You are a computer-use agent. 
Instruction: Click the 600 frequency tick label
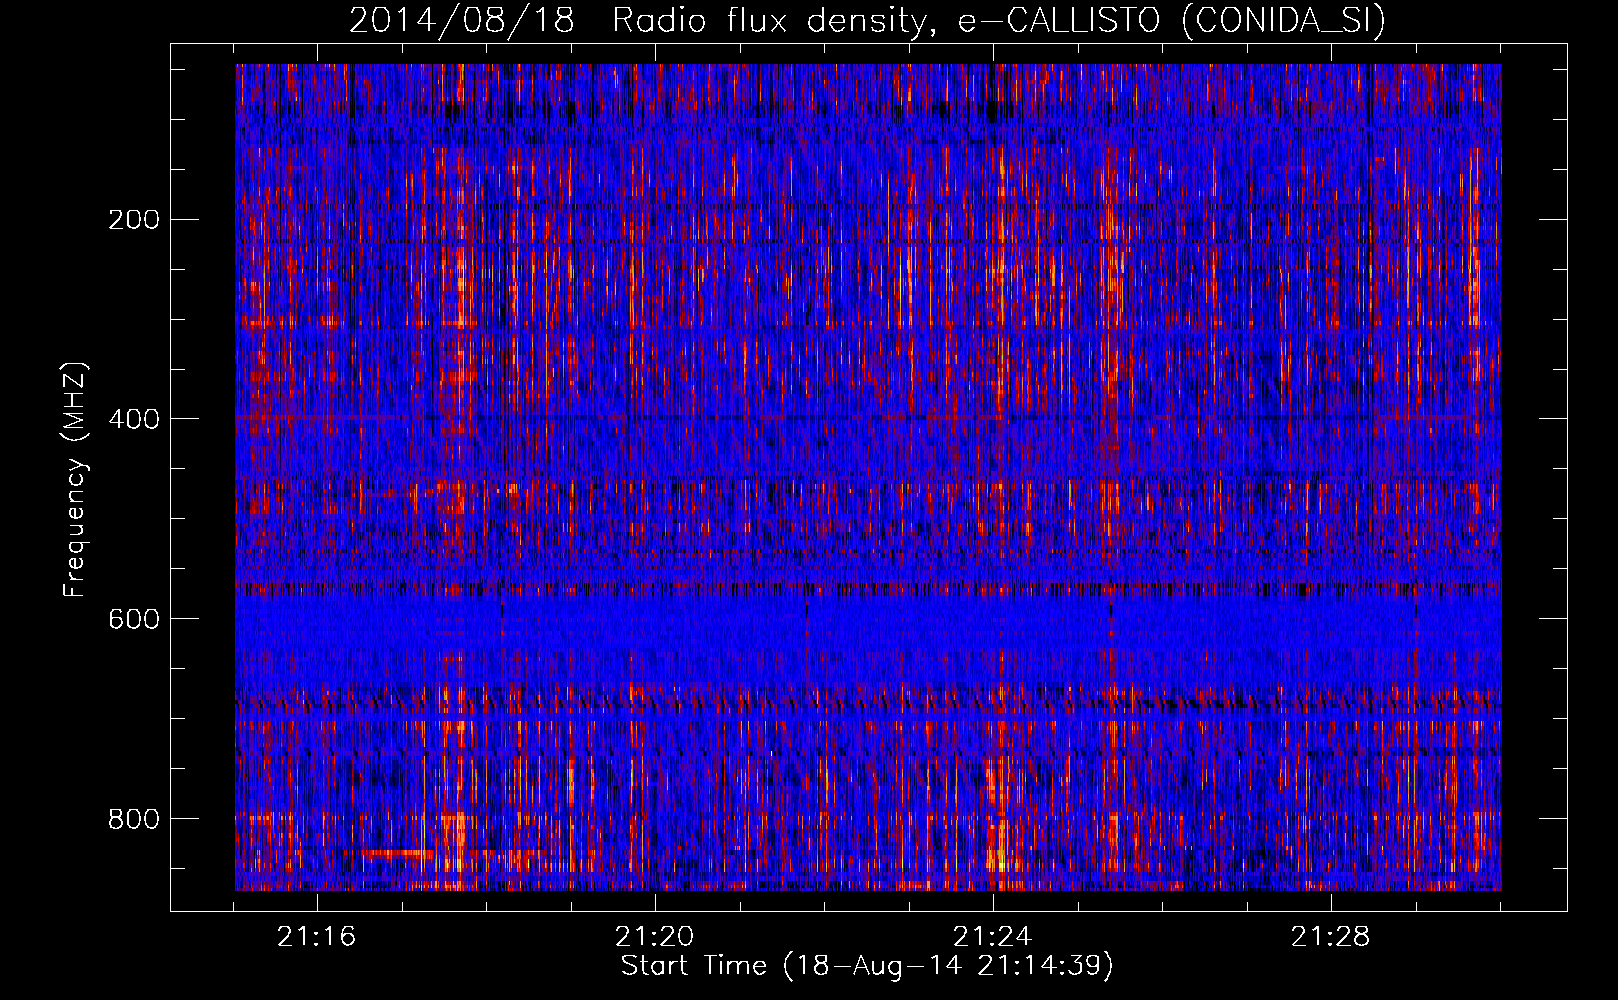(134, 619)
